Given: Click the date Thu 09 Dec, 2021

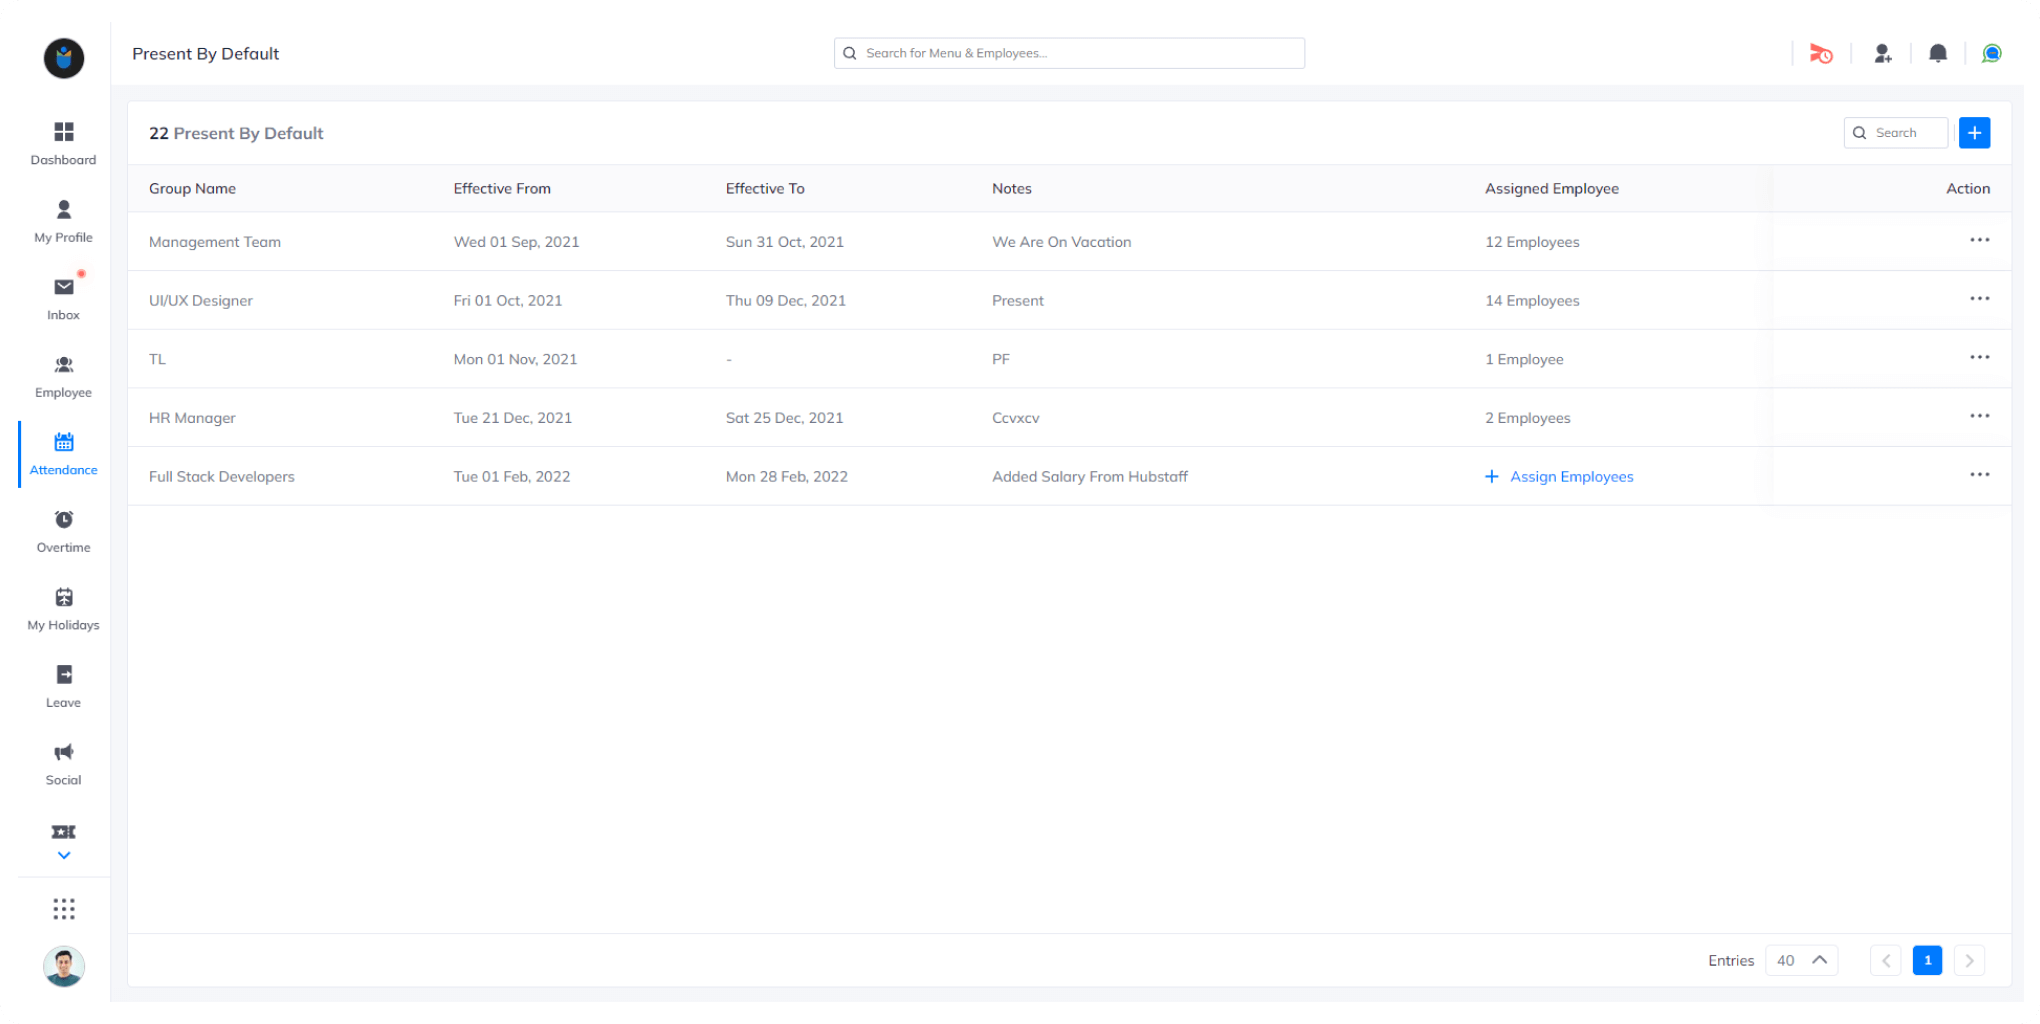Looking at the screenshot, I should tap(786, 301).
